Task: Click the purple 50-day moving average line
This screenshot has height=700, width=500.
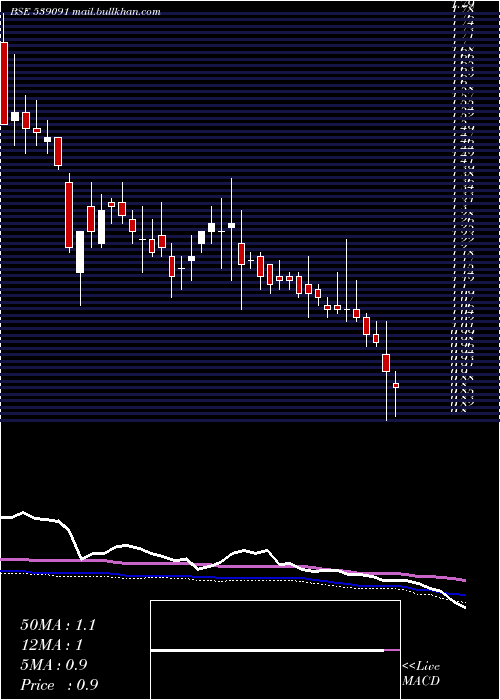Action: tap(232, 566)
